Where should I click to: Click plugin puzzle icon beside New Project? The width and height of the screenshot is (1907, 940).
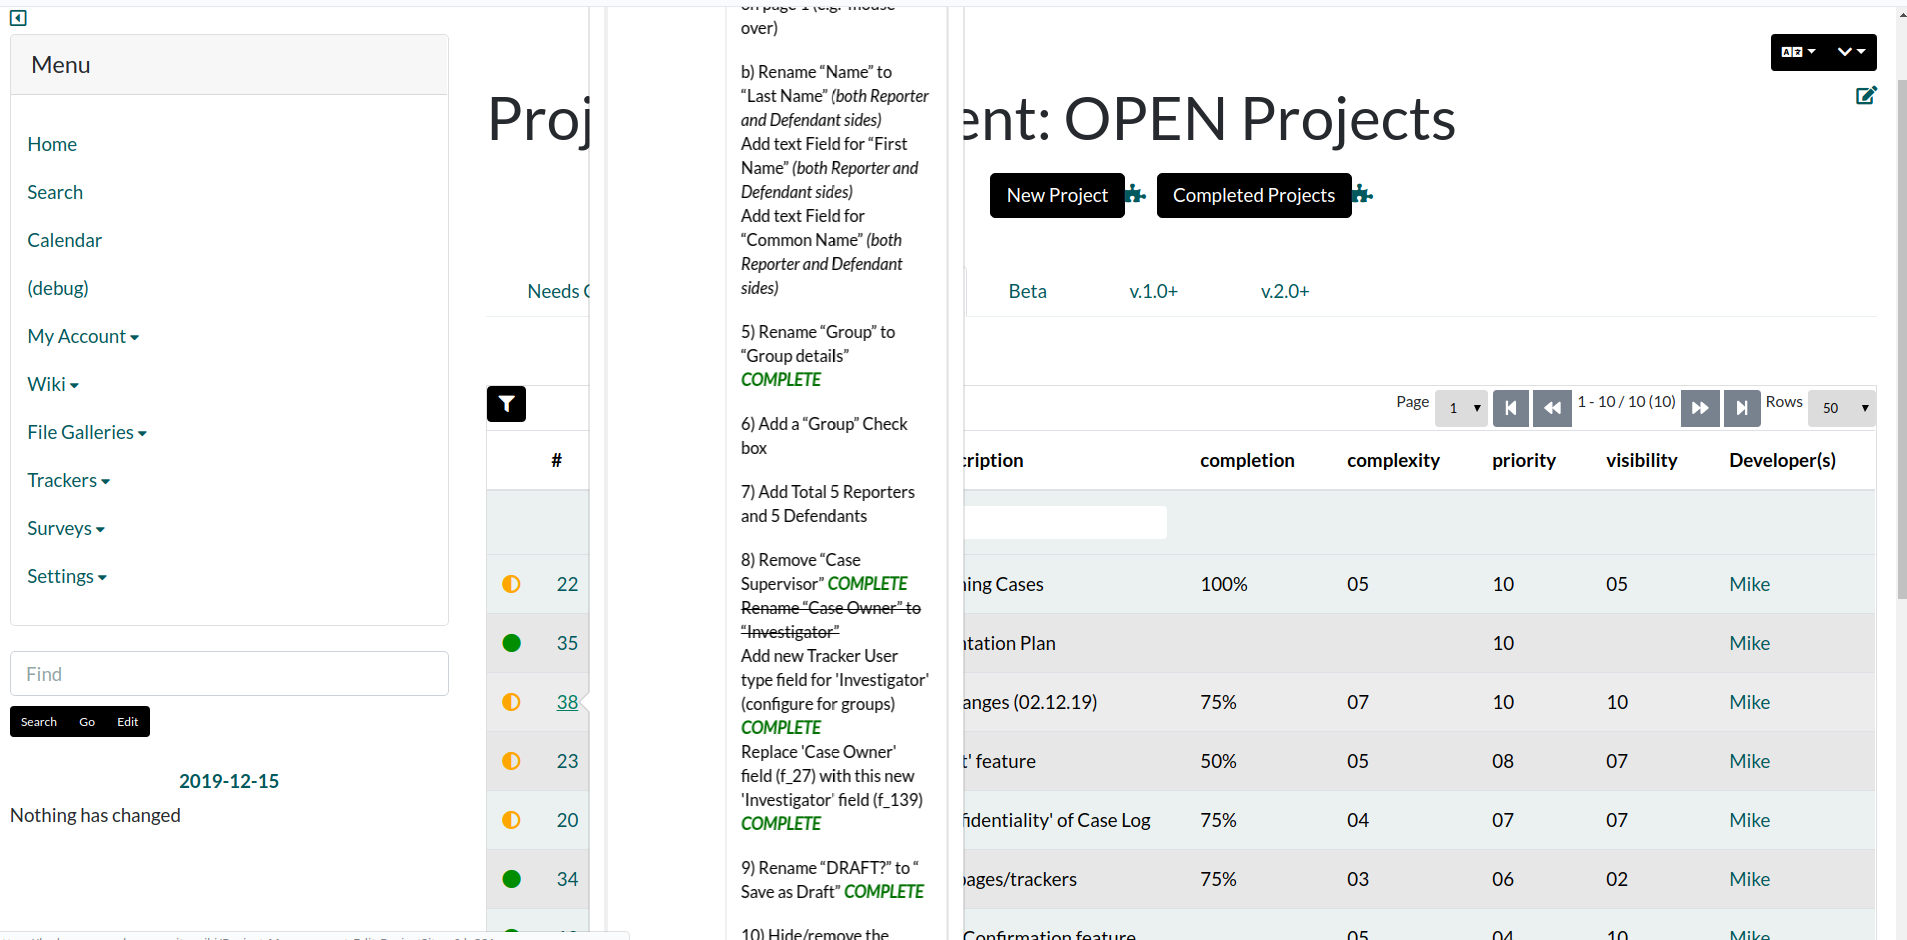[1136, 194]
